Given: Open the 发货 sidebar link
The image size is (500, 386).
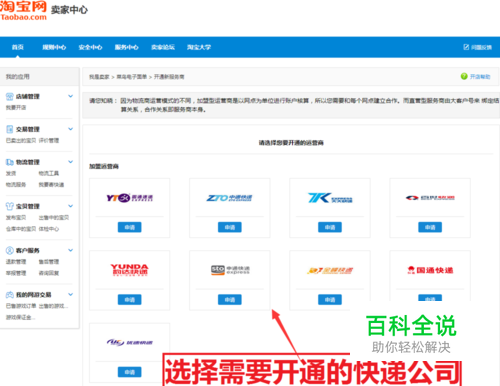Looking at the screenshot, I should coord(11,173).
